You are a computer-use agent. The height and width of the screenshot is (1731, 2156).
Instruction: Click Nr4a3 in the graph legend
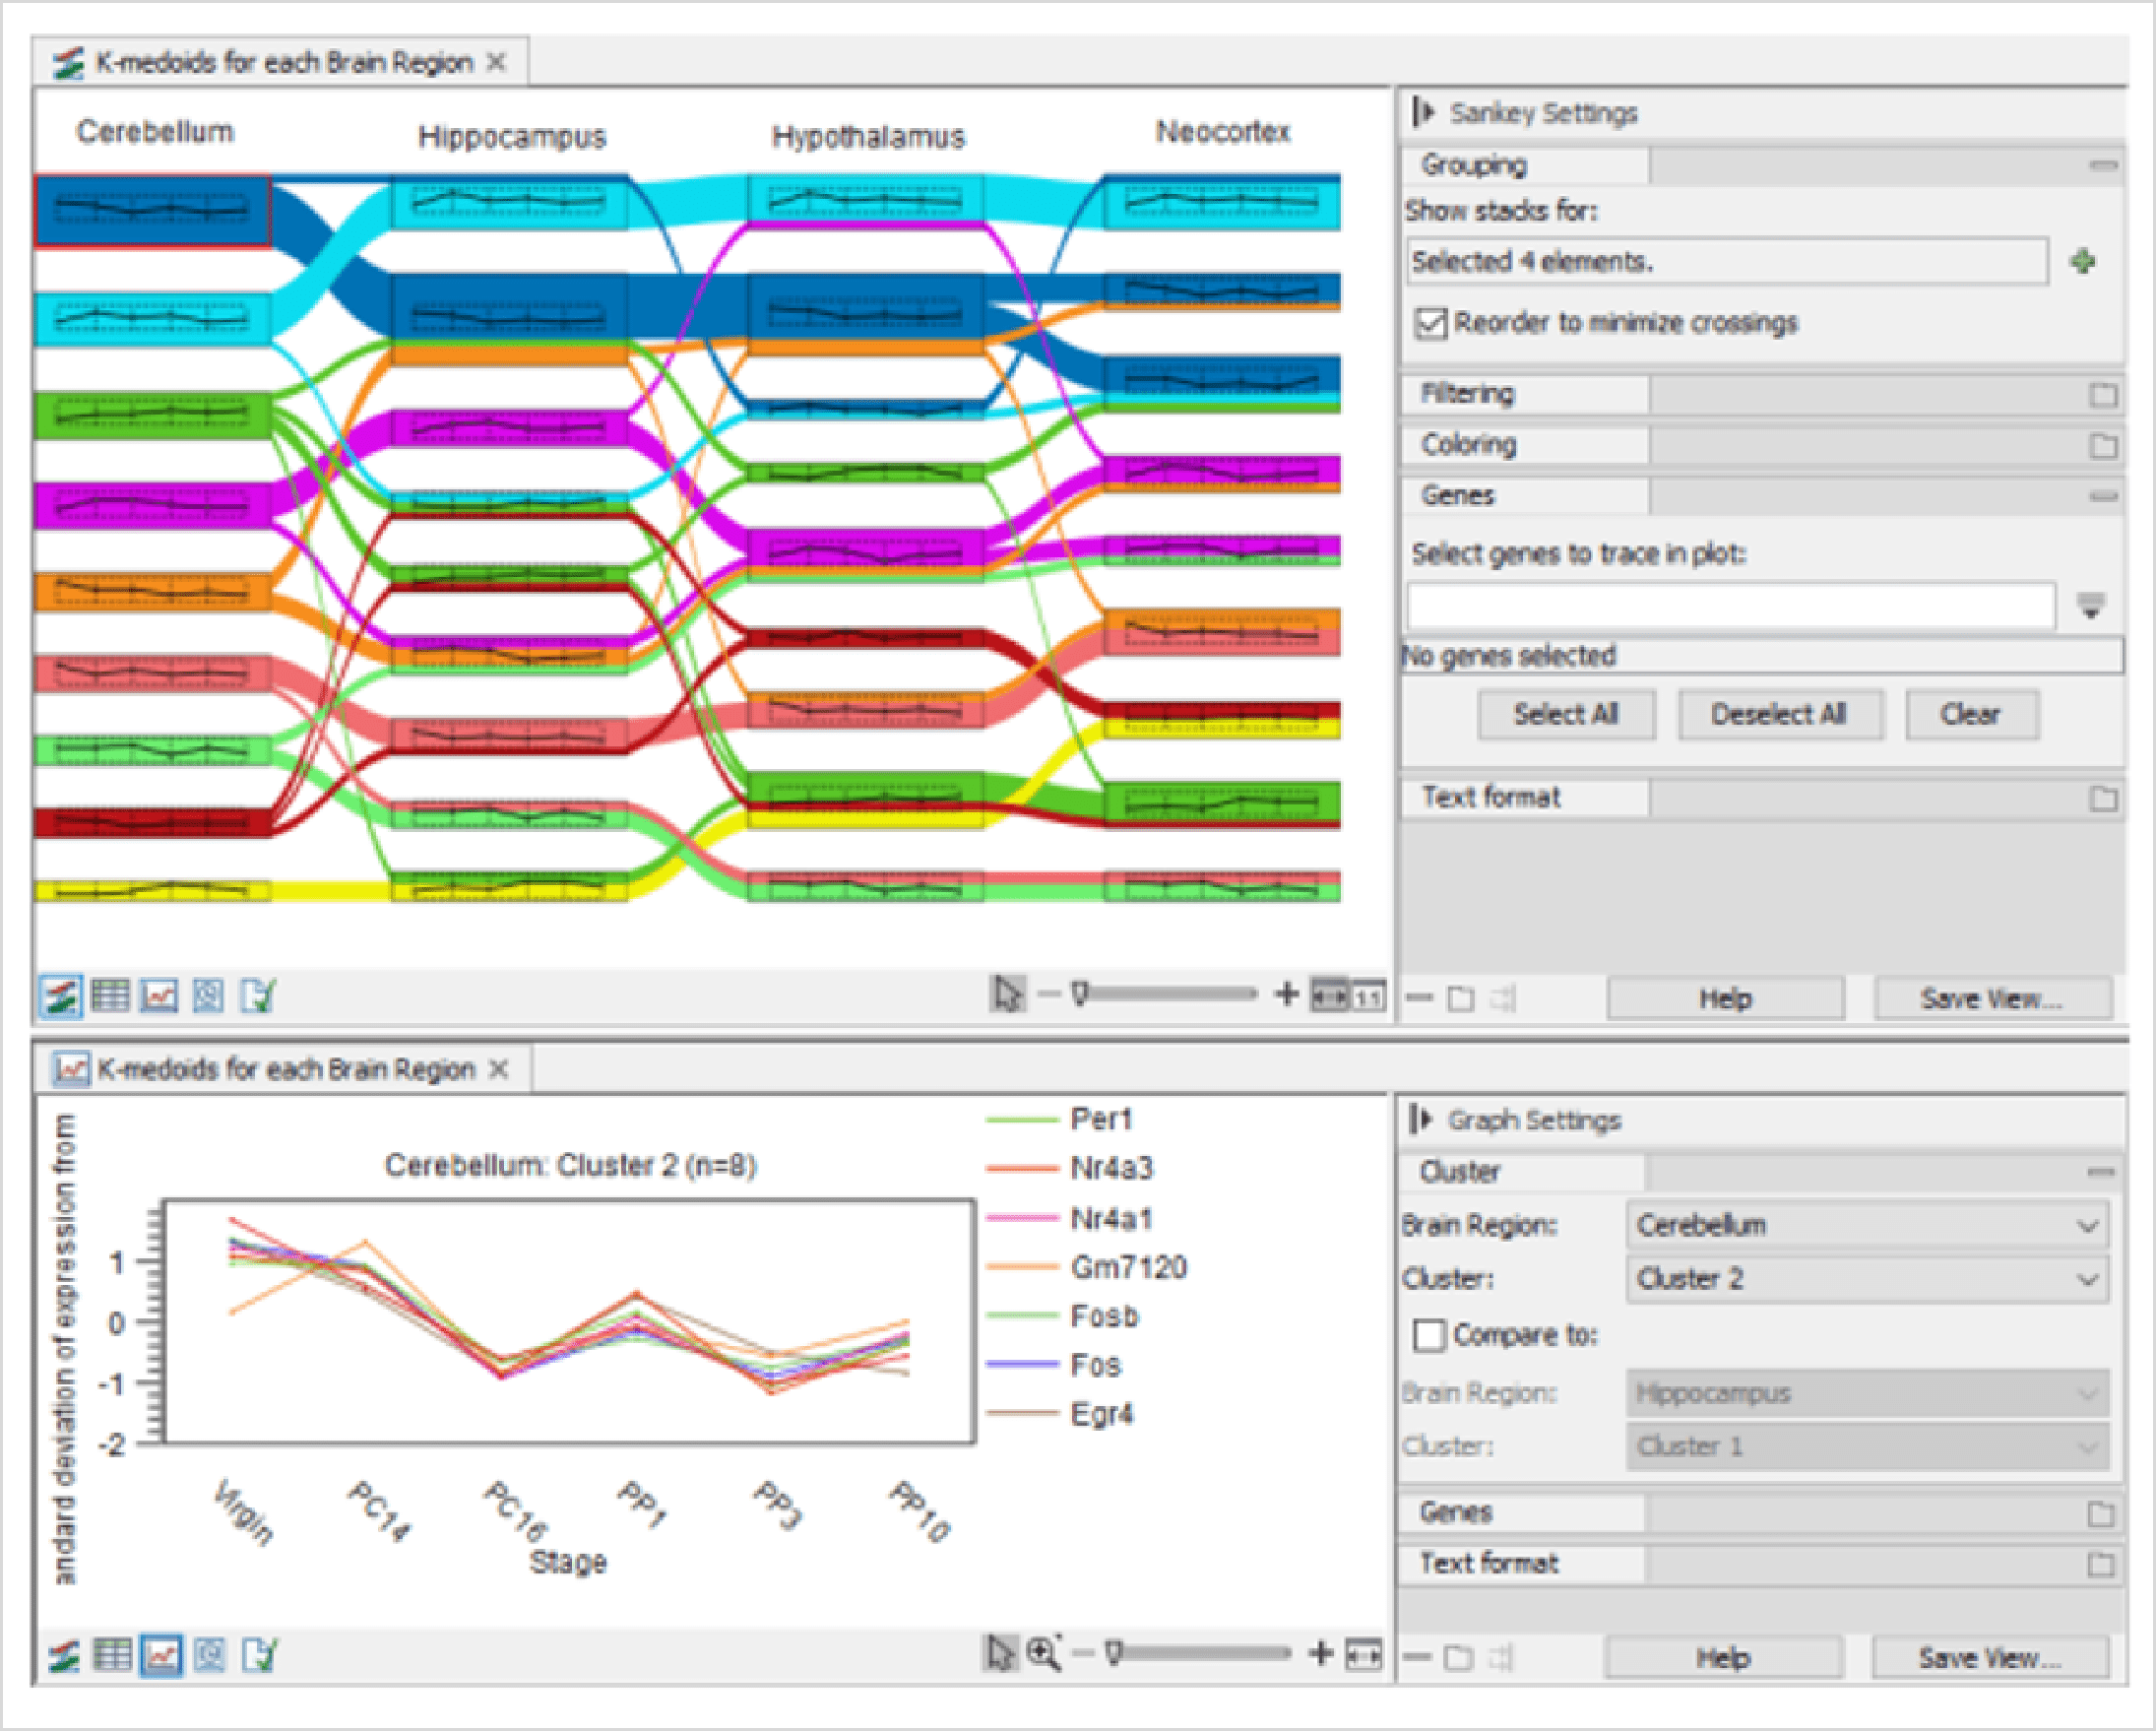[x=1112, y=1168]
